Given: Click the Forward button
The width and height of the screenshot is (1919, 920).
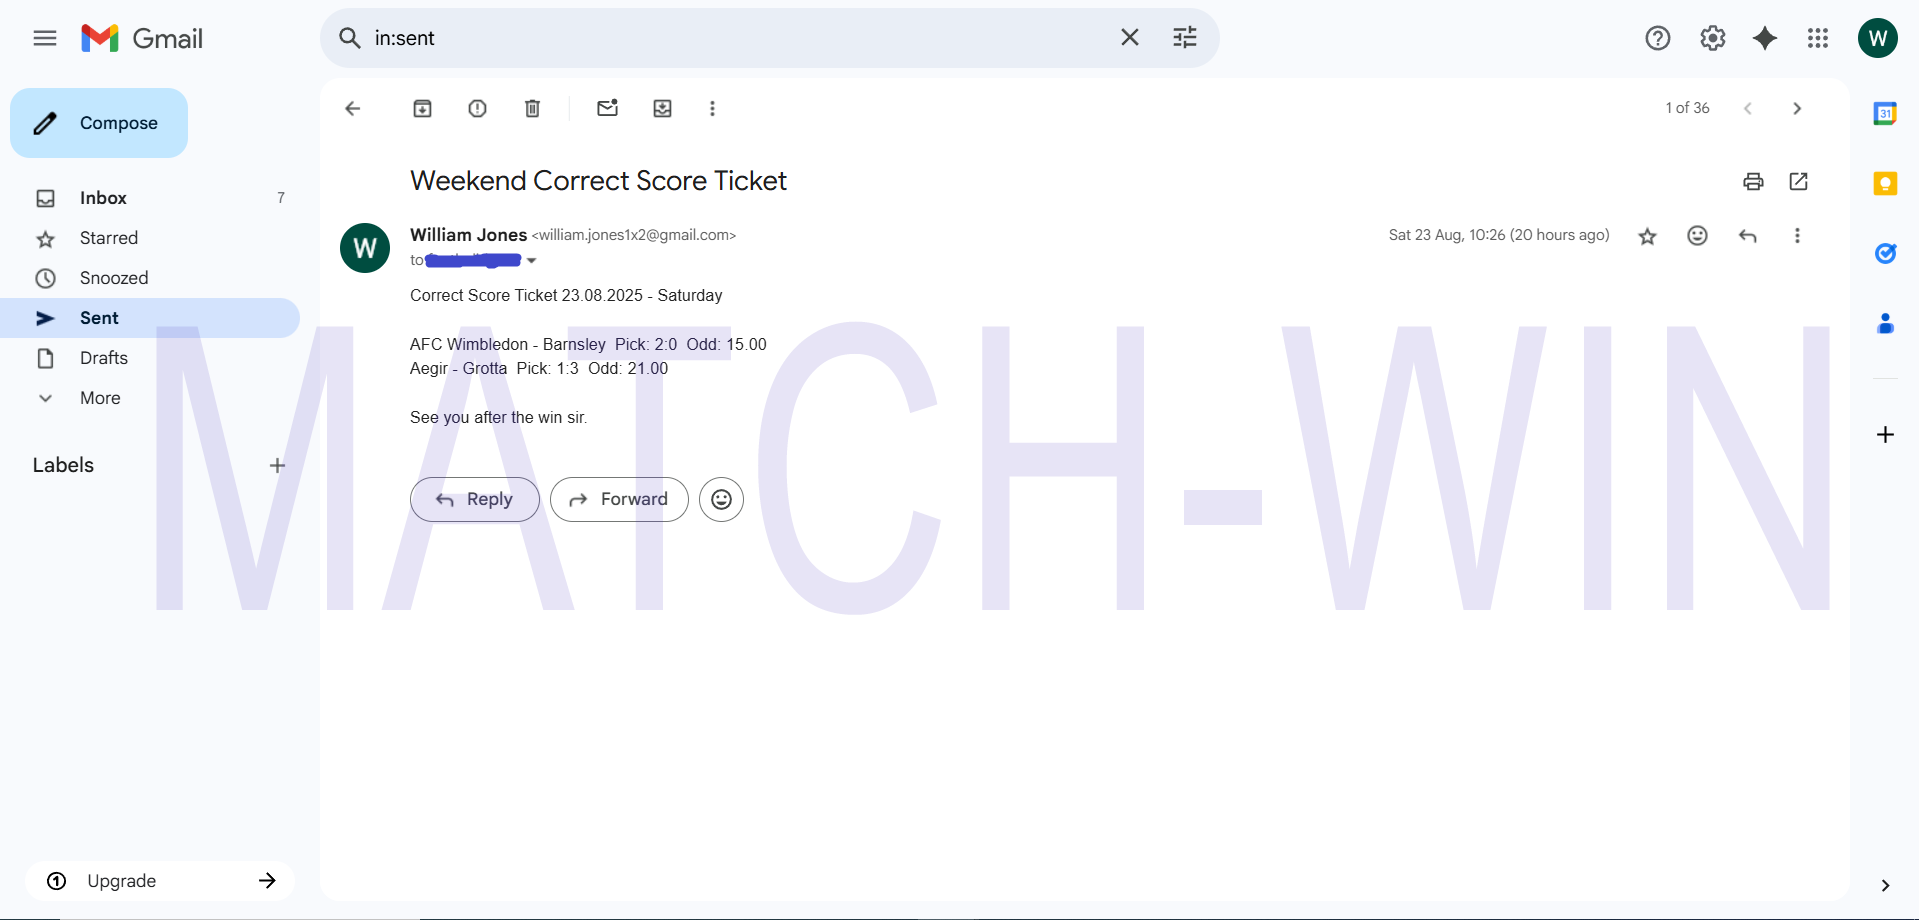Looking at the screenshot, I should [x=619, y=499].
